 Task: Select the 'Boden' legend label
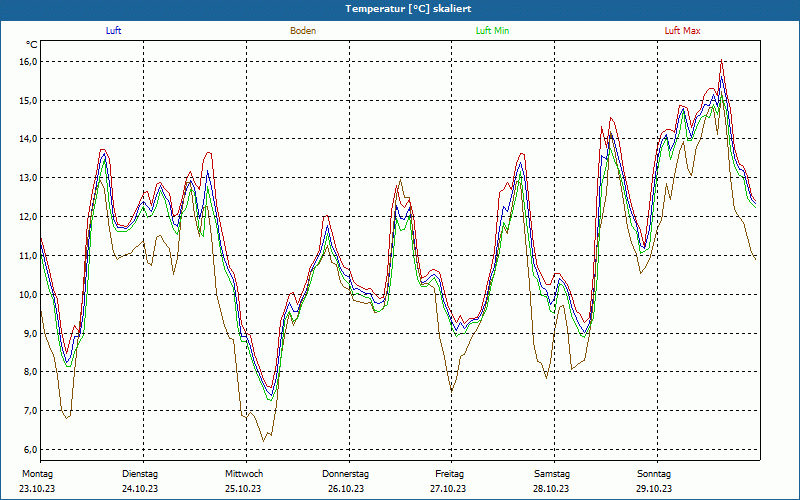(x=303, y=31)
